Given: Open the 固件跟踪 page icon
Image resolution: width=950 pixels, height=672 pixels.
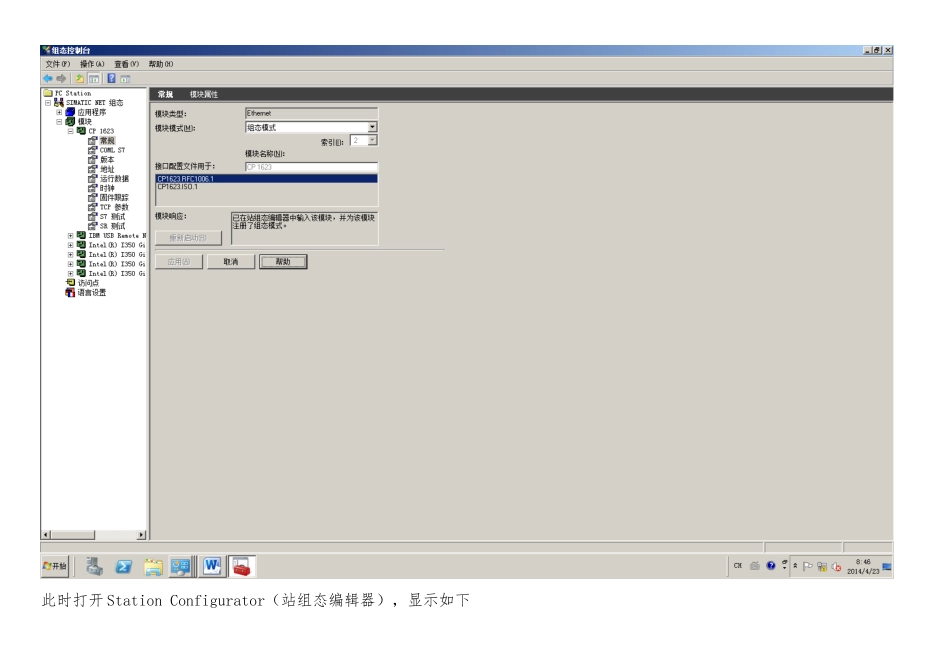Looking at the screenshot, I should tap(92, 198).
